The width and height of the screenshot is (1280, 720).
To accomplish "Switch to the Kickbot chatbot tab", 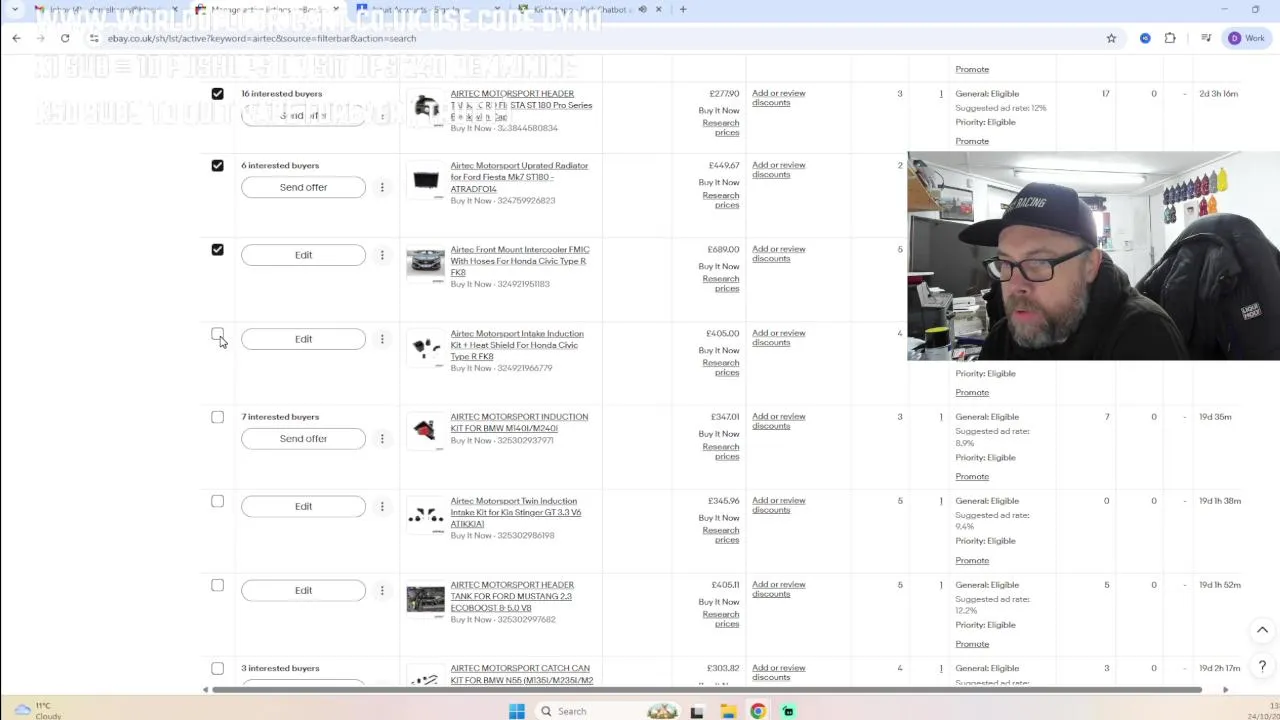I will pyautogui.click(x=590, y=10).
